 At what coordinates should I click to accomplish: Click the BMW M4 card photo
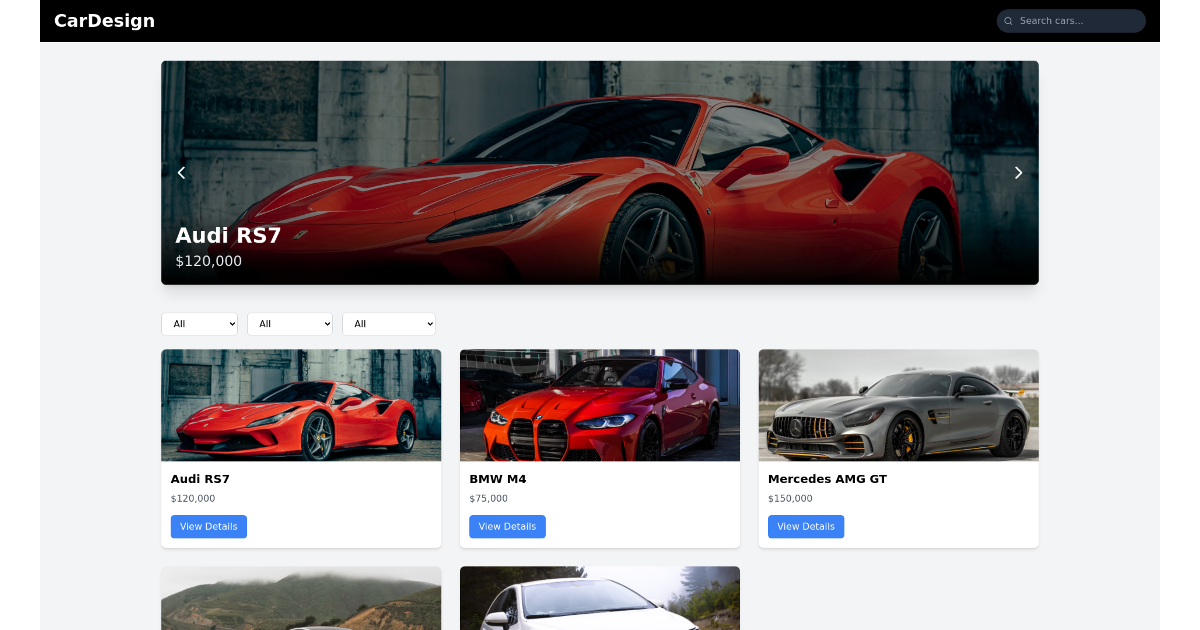[599, 405]
